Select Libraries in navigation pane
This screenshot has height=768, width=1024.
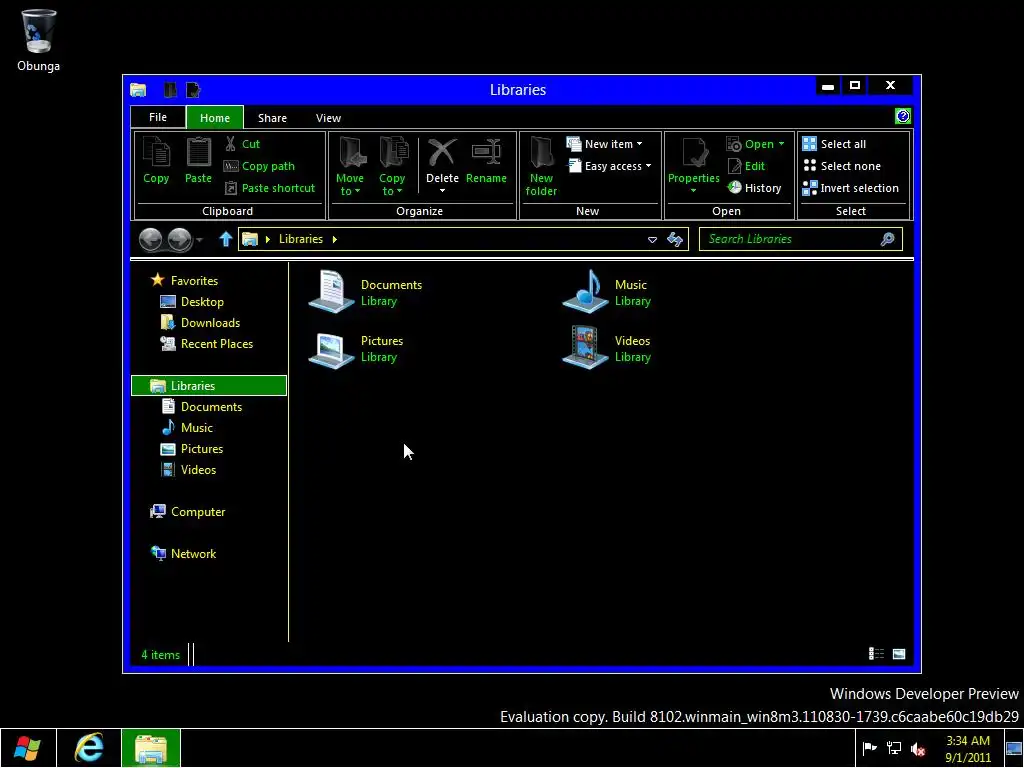click(209, 385)
